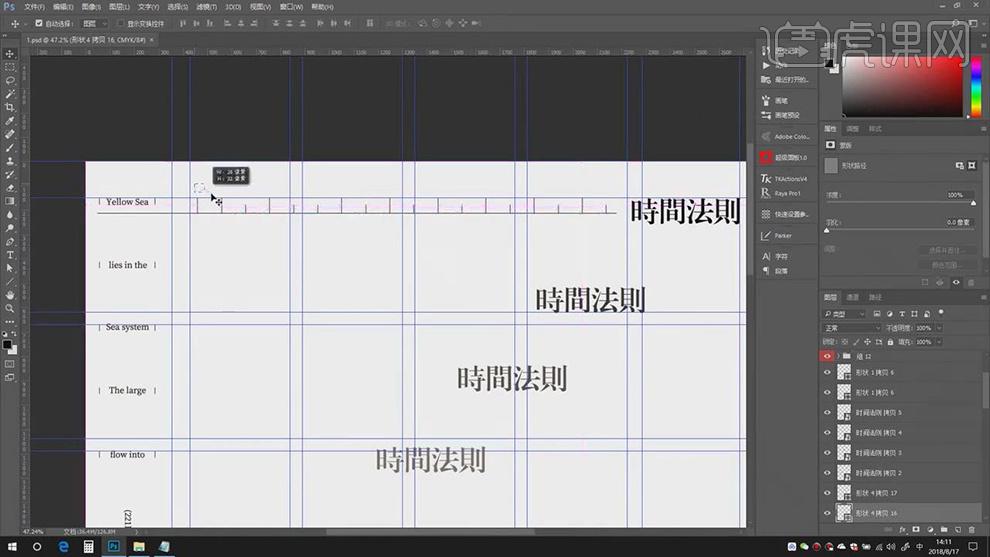Select the Lasso tool
The height and width of the screenshot is (557, 990).
pyautogui.click(x=9, y=80)
